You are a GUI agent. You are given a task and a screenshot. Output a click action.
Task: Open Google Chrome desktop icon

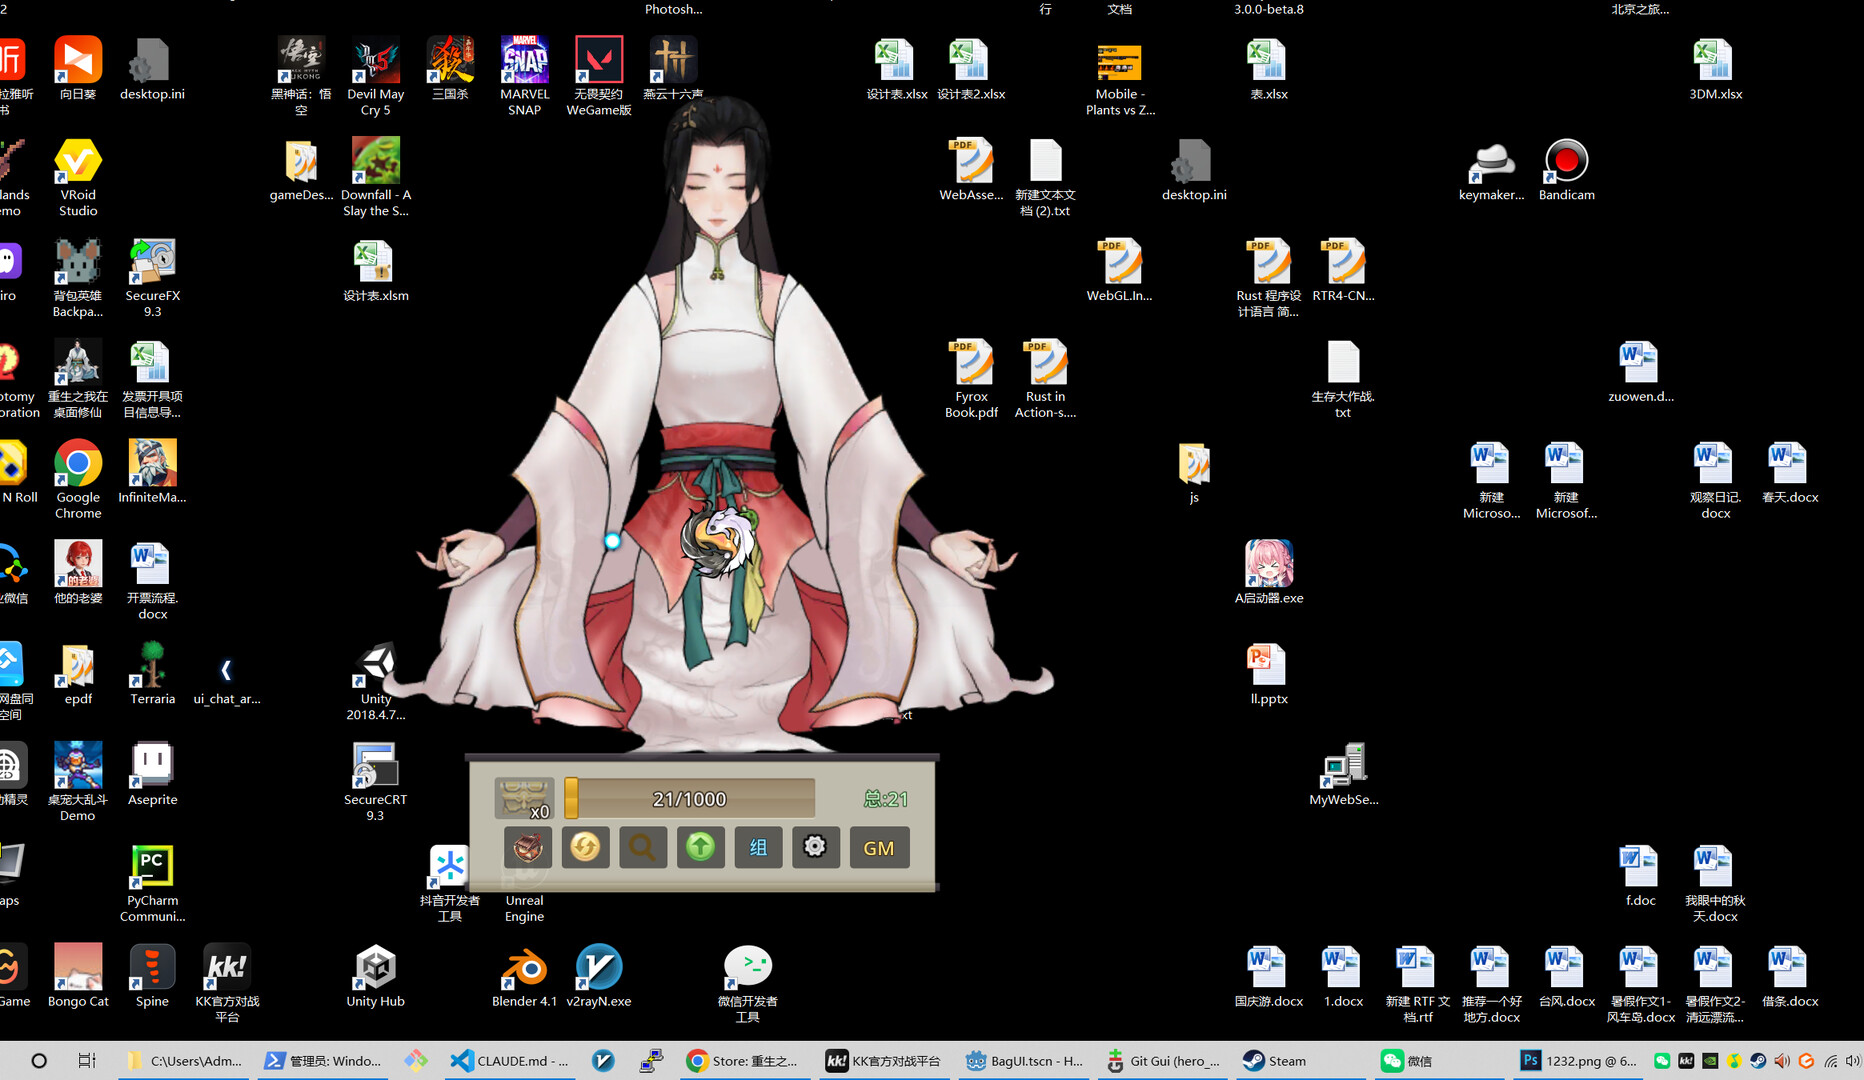(77, 463)
